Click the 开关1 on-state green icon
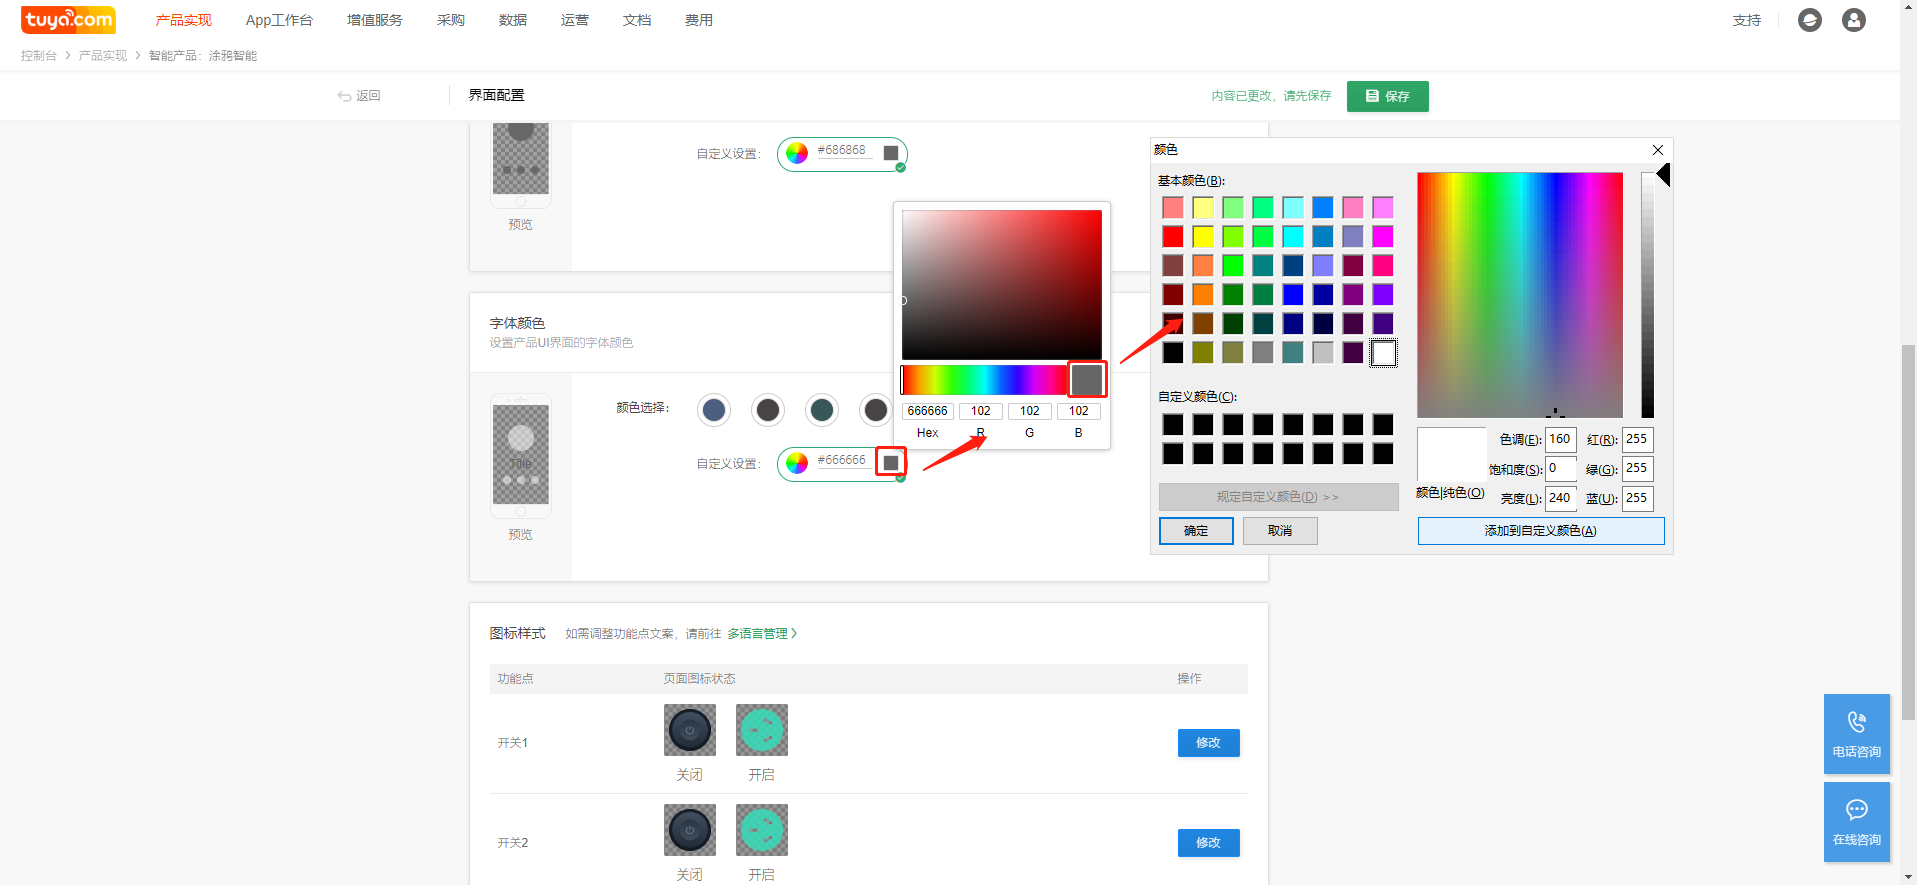1917x885 pixels. 762,730
